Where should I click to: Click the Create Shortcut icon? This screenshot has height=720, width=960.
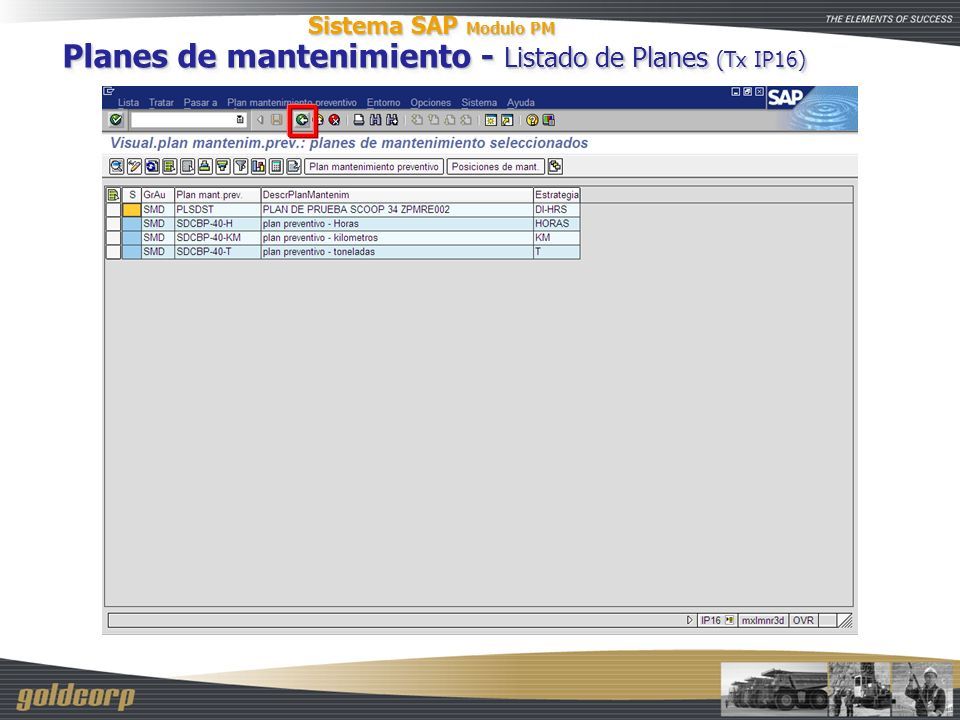point(507,120)
